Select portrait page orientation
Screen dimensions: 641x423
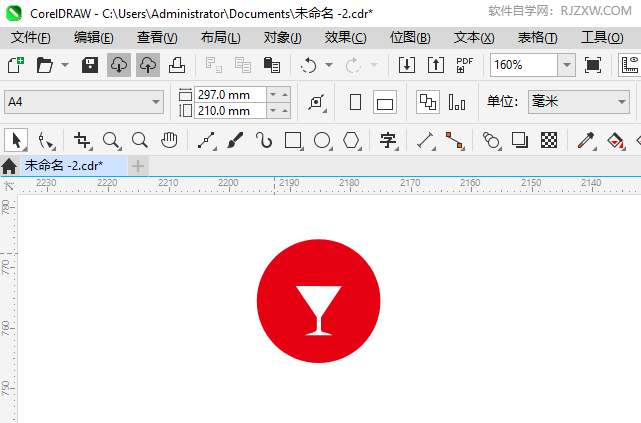point(356,102)
